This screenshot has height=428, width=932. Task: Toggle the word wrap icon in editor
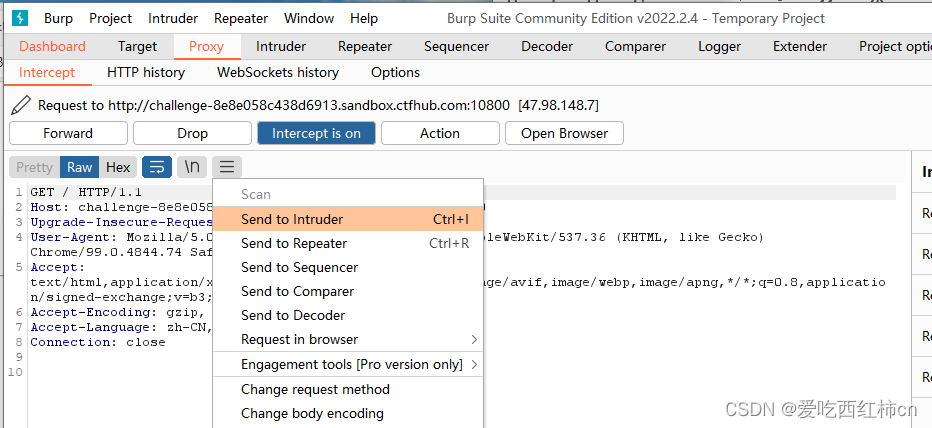coord(157,167)
